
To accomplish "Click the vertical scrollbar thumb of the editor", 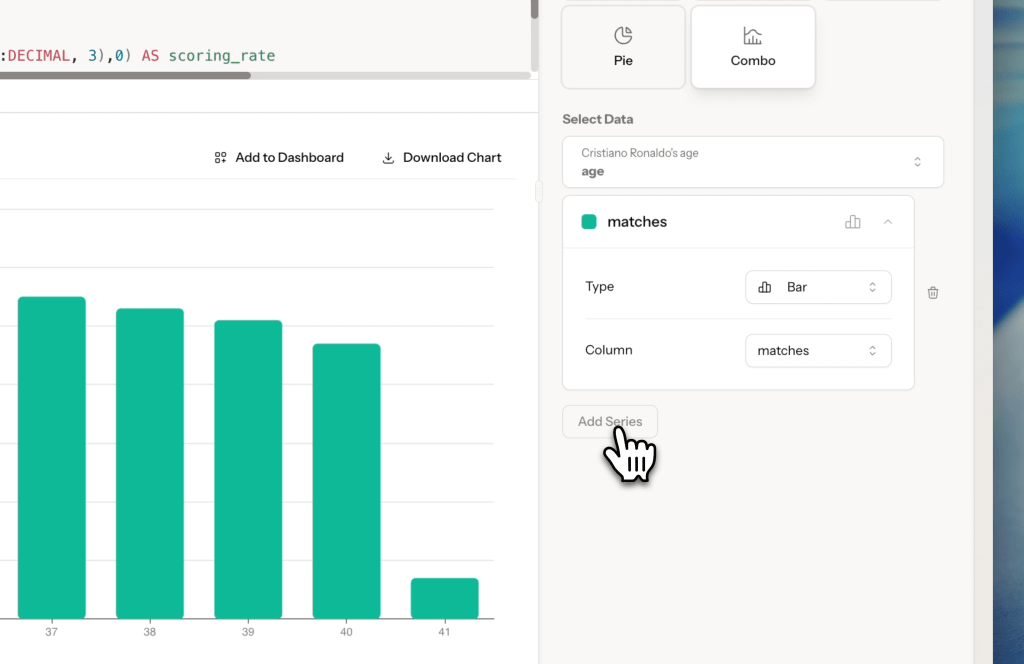I will (534, 9).
